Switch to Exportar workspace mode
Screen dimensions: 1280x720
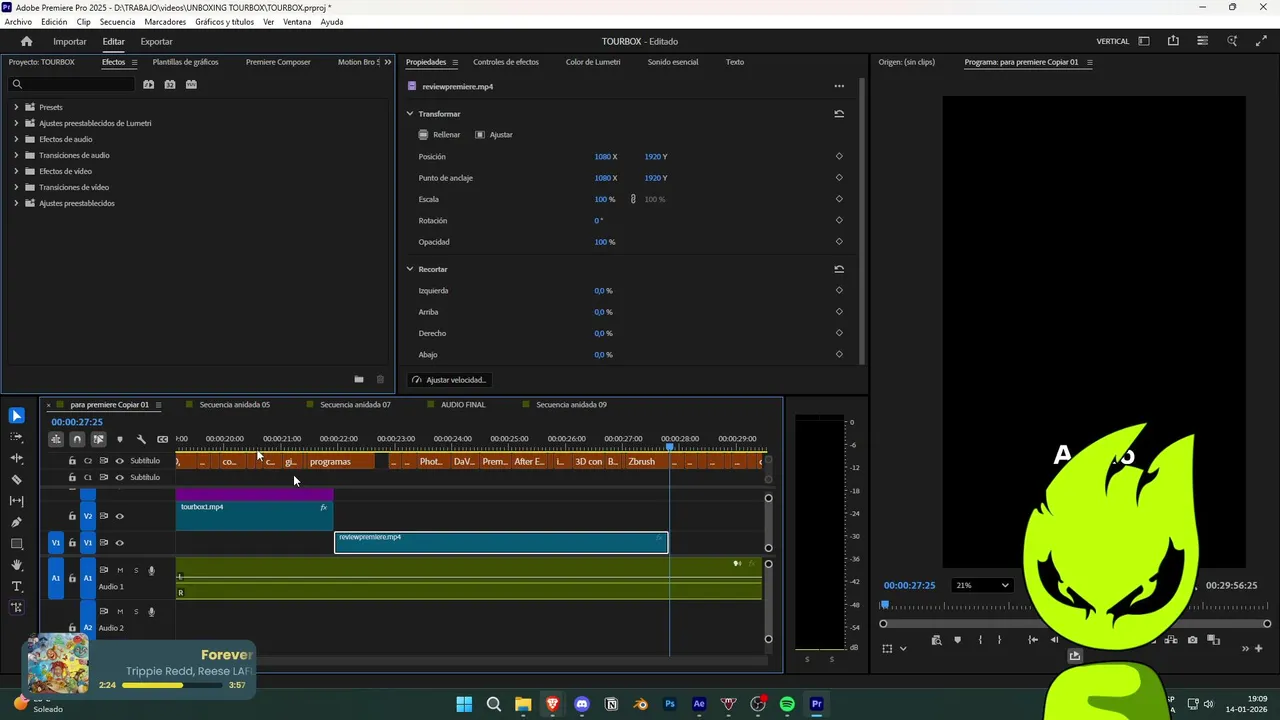point(156,42)
